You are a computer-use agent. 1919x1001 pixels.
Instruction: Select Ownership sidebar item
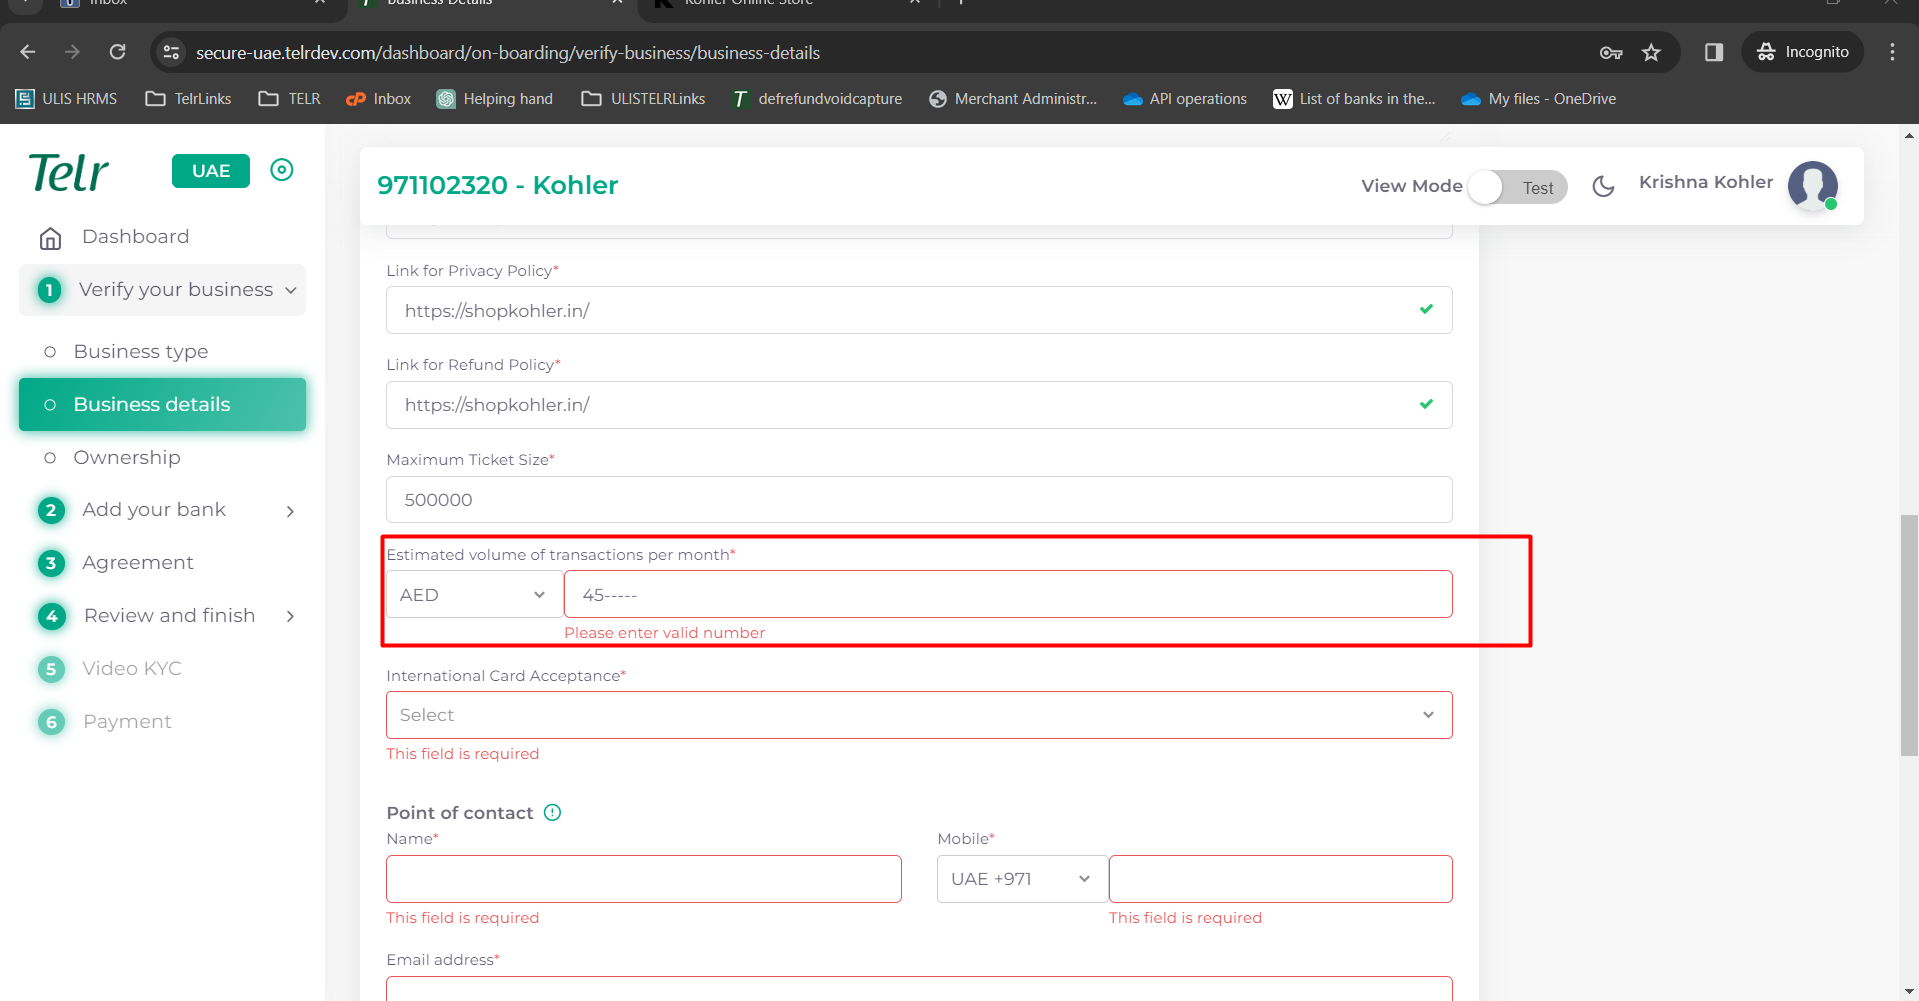127,458
